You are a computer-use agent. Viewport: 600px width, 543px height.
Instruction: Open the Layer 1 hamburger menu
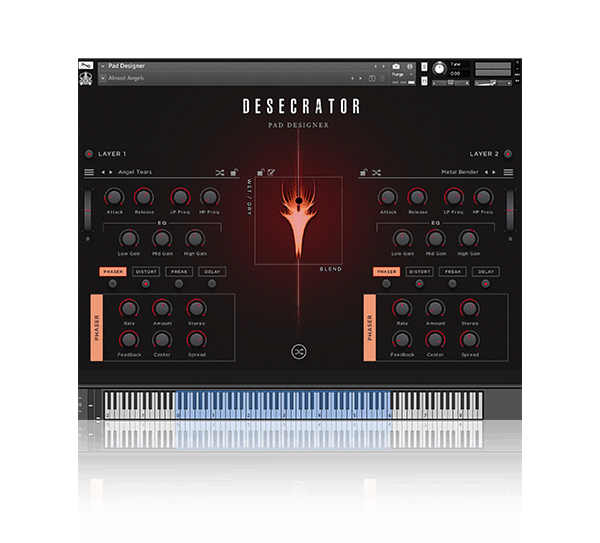point(89,172)
